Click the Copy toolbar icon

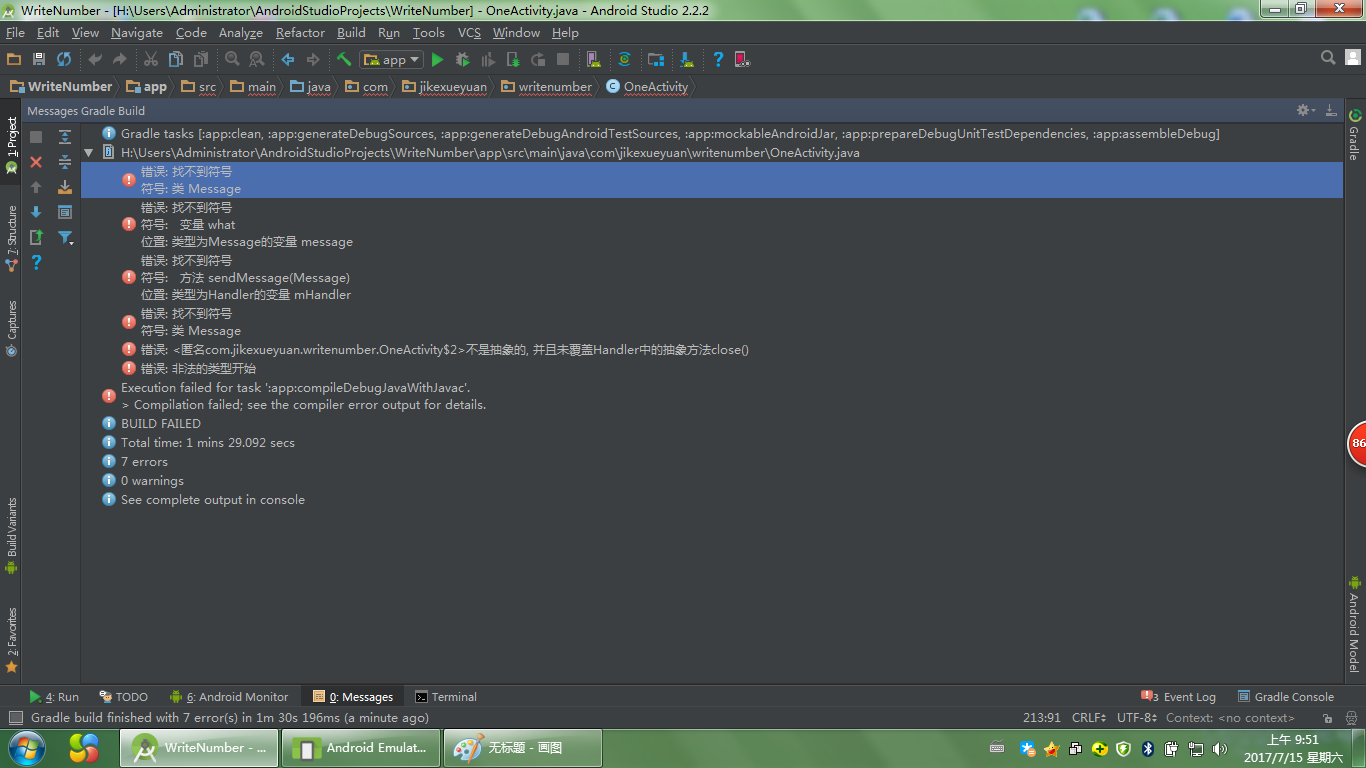(176, 60)
